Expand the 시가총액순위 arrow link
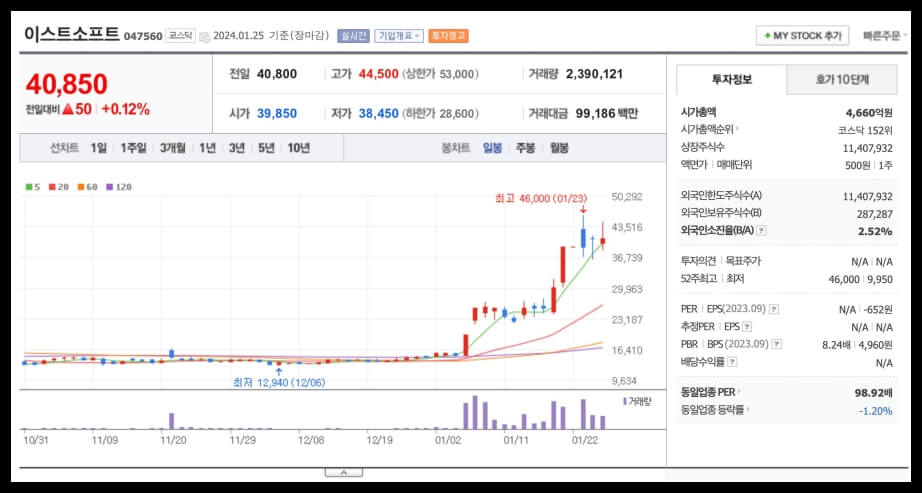The height and width of the screenshot is (493, 922). click(x=737, y=130)
